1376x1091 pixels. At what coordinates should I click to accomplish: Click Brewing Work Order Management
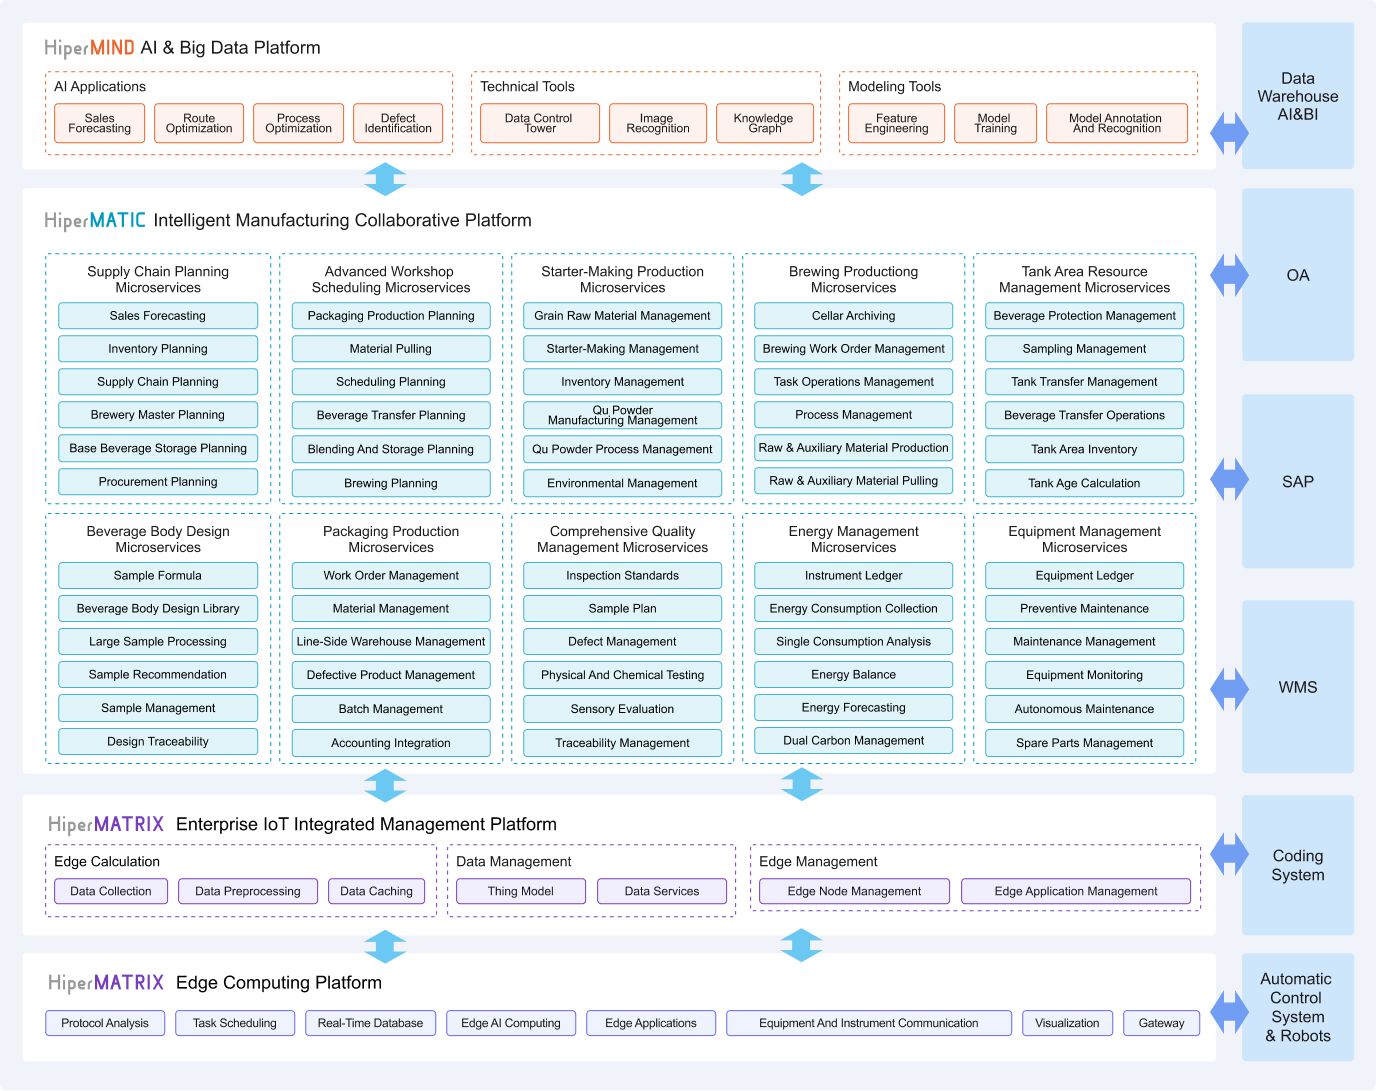coord(853,349)
